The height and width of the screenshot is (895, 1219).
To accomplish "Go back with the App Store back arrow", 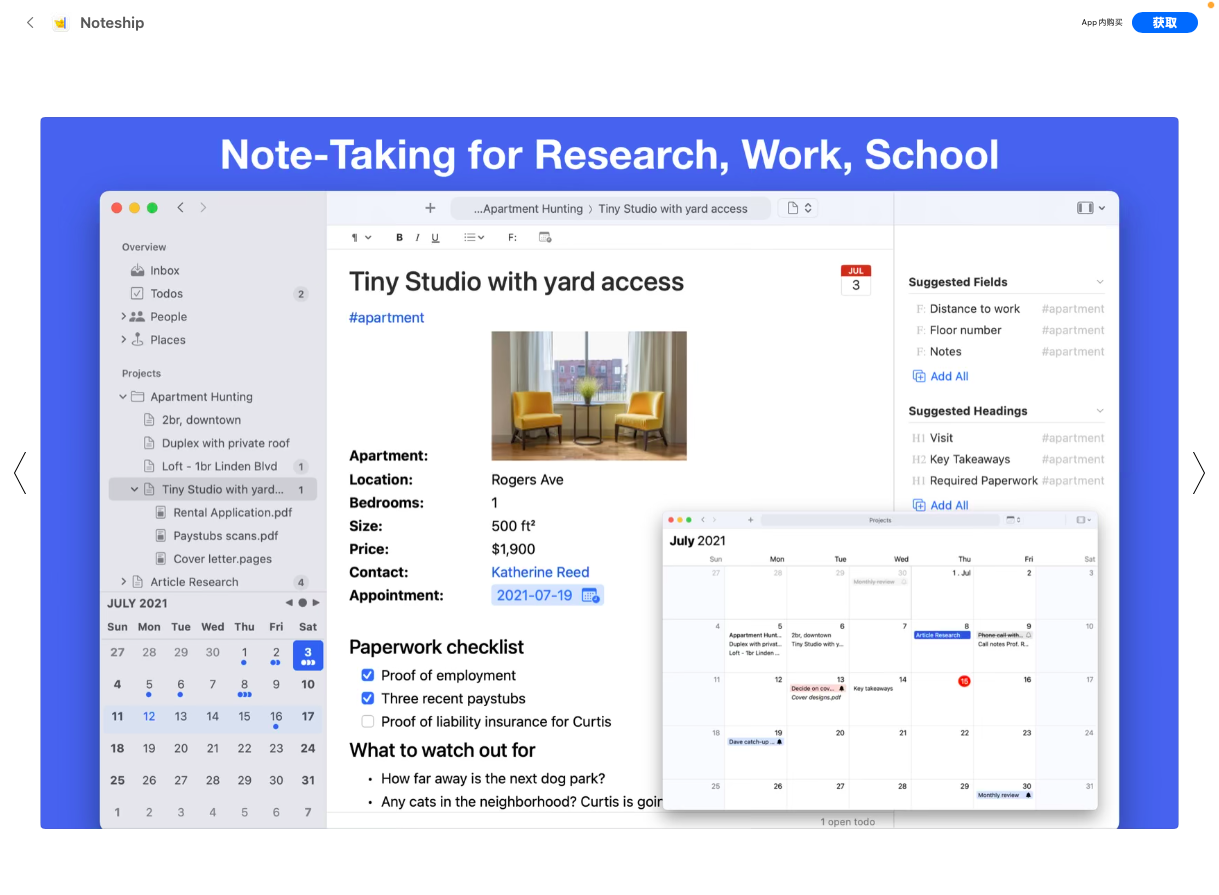I will pos(30,22).
